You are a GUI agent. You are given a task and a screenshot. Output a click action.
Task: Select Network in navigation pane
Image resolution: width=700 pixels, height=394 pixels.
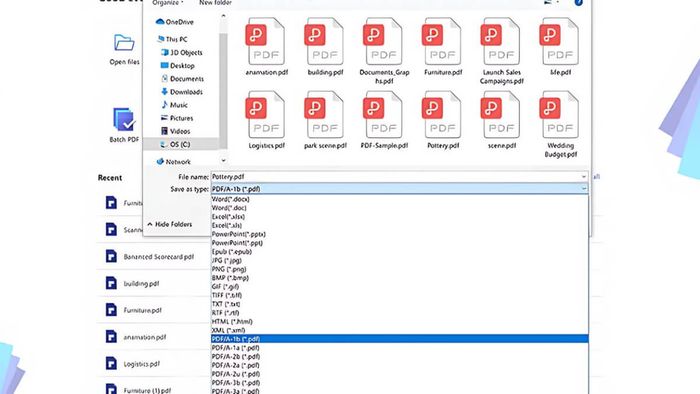coord(173,162)
